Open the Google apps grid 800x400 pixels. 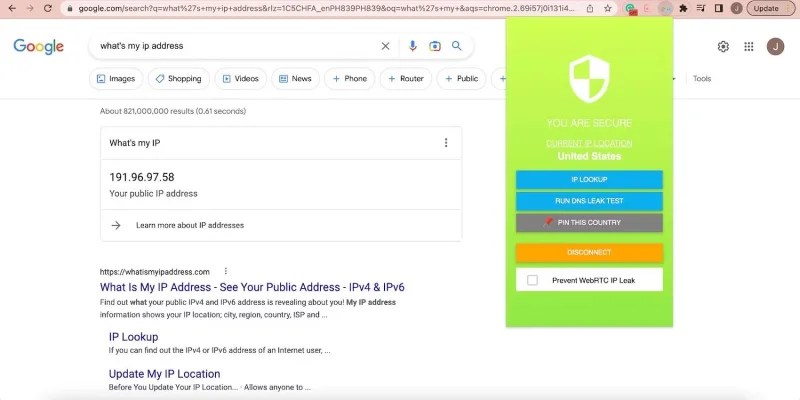click(748, 46)
